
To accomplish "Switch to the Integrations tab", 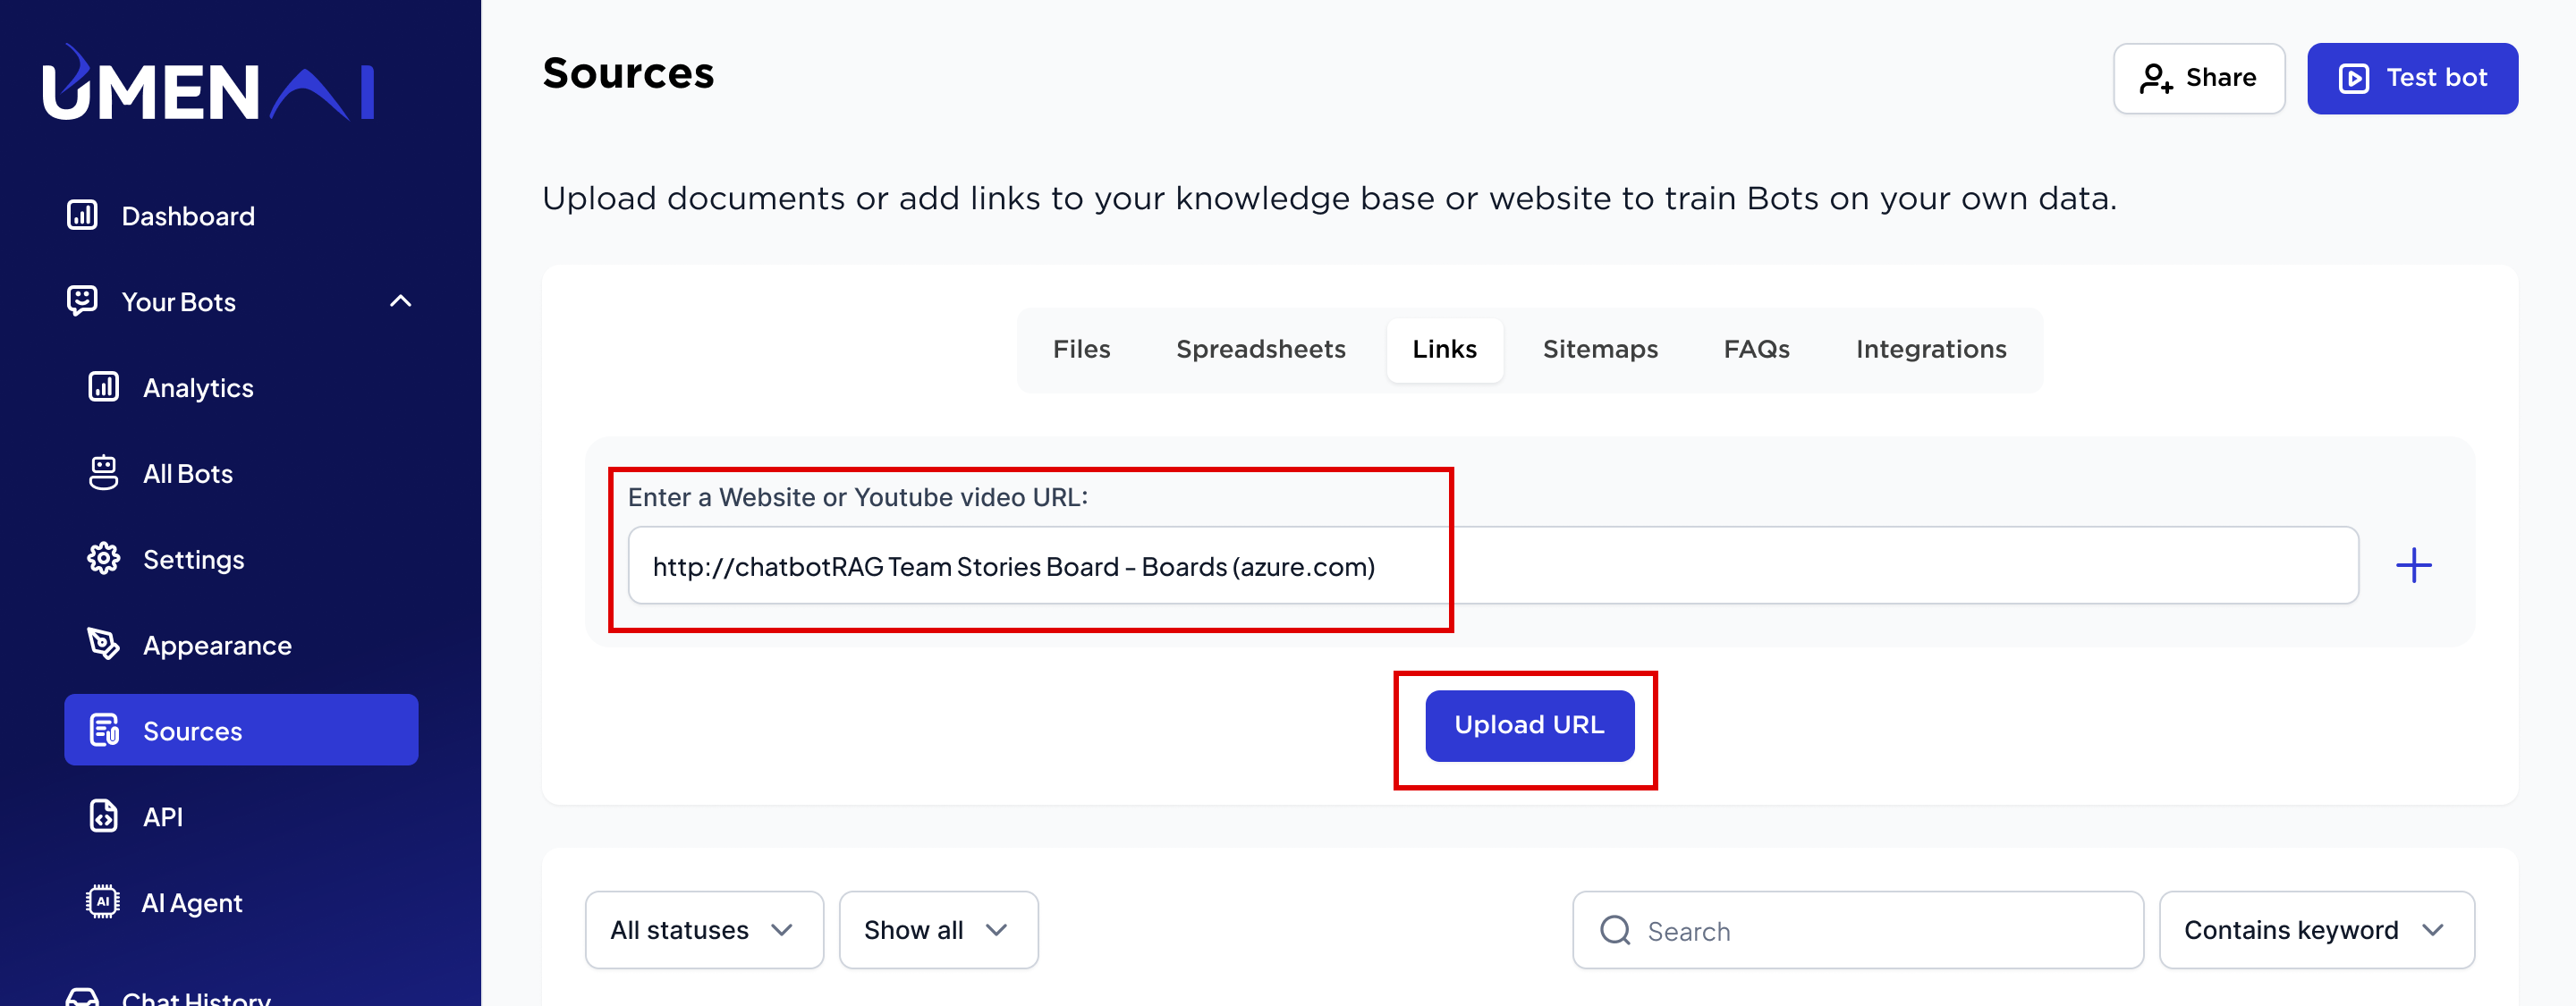I will [x=1931, y=349].
